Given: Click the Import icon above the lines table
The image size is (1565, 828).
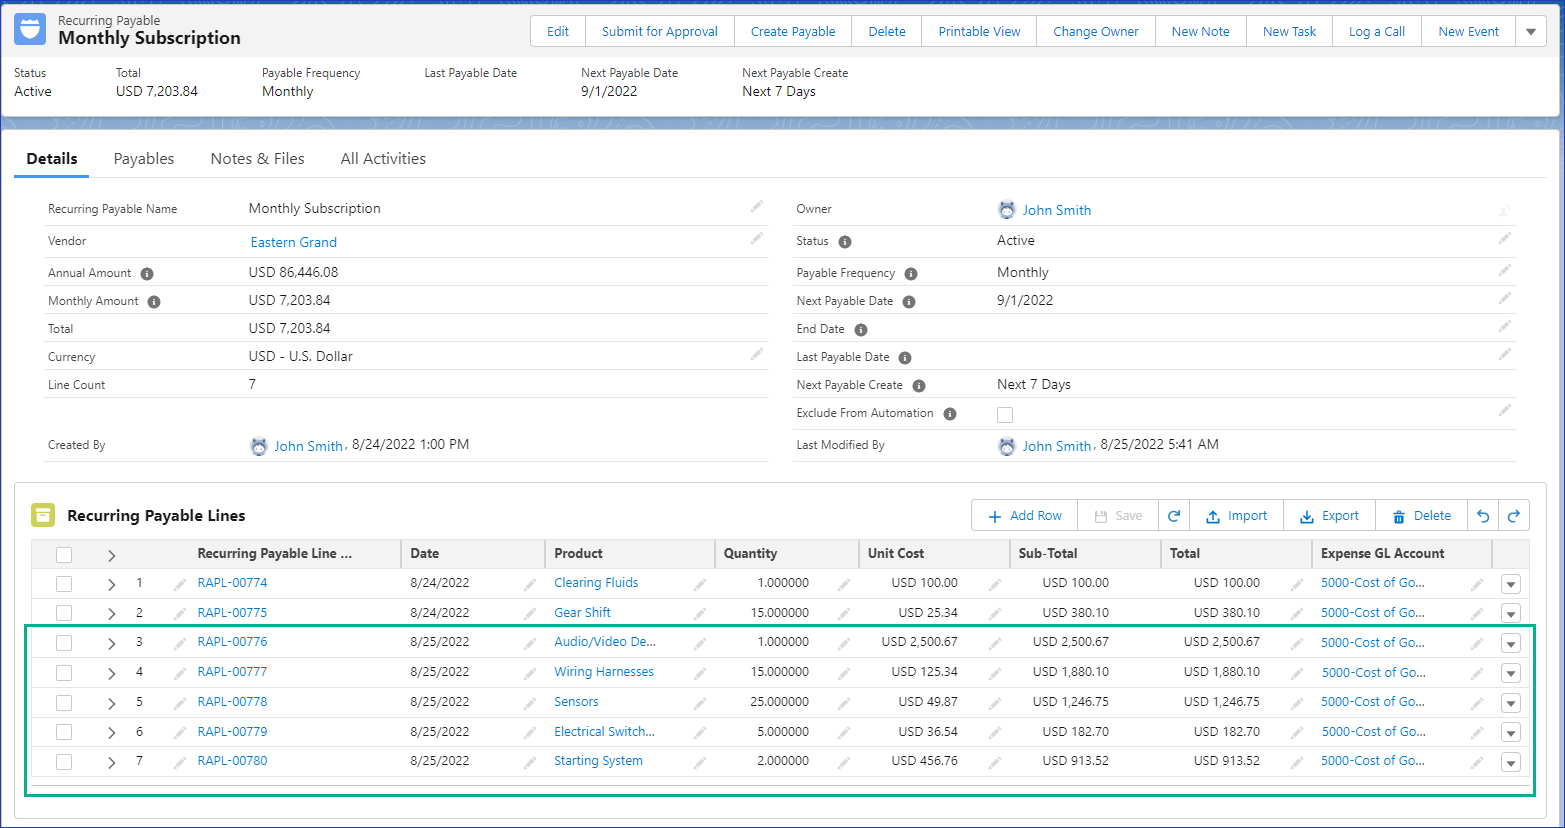Looking at the screenshot, I should pyautogui.click(x=1213, y=515).
